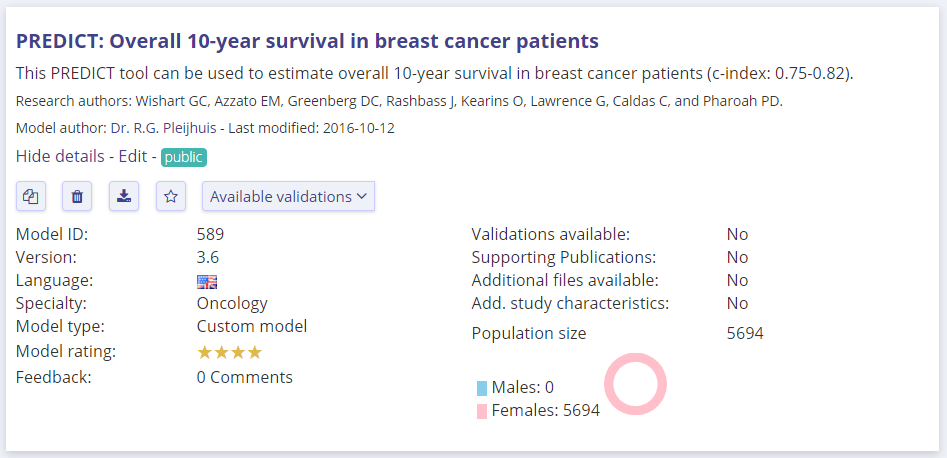
Task: Download the model via download icon
Action: tap(124, 196)
